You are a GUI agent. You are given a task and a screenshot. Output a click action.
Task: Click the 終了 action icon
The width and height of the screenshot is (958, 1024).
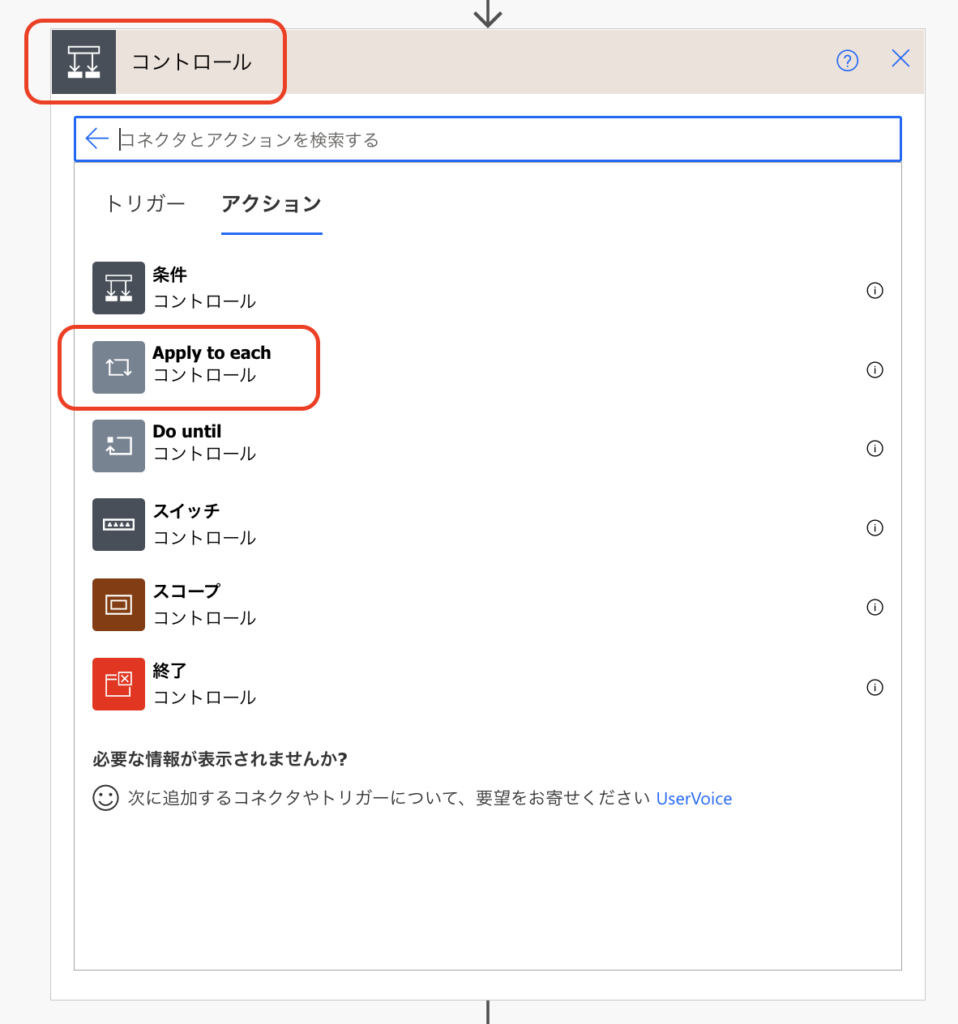(118, 684)
